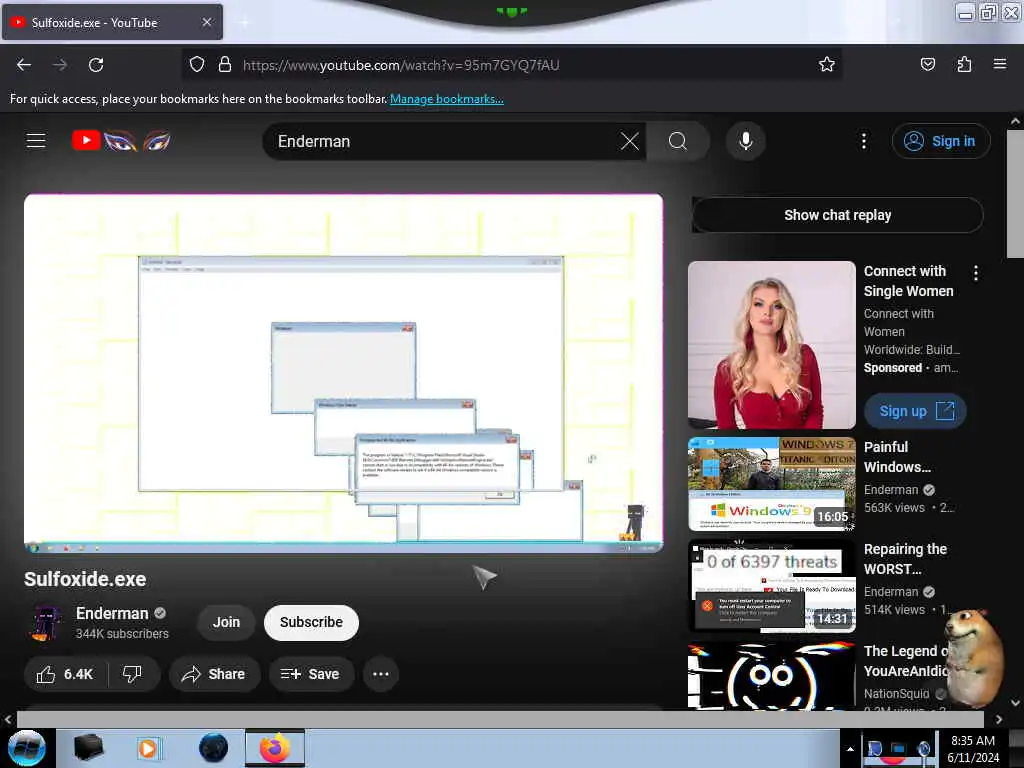Bookmark this page with the star icon

point(827,64)
